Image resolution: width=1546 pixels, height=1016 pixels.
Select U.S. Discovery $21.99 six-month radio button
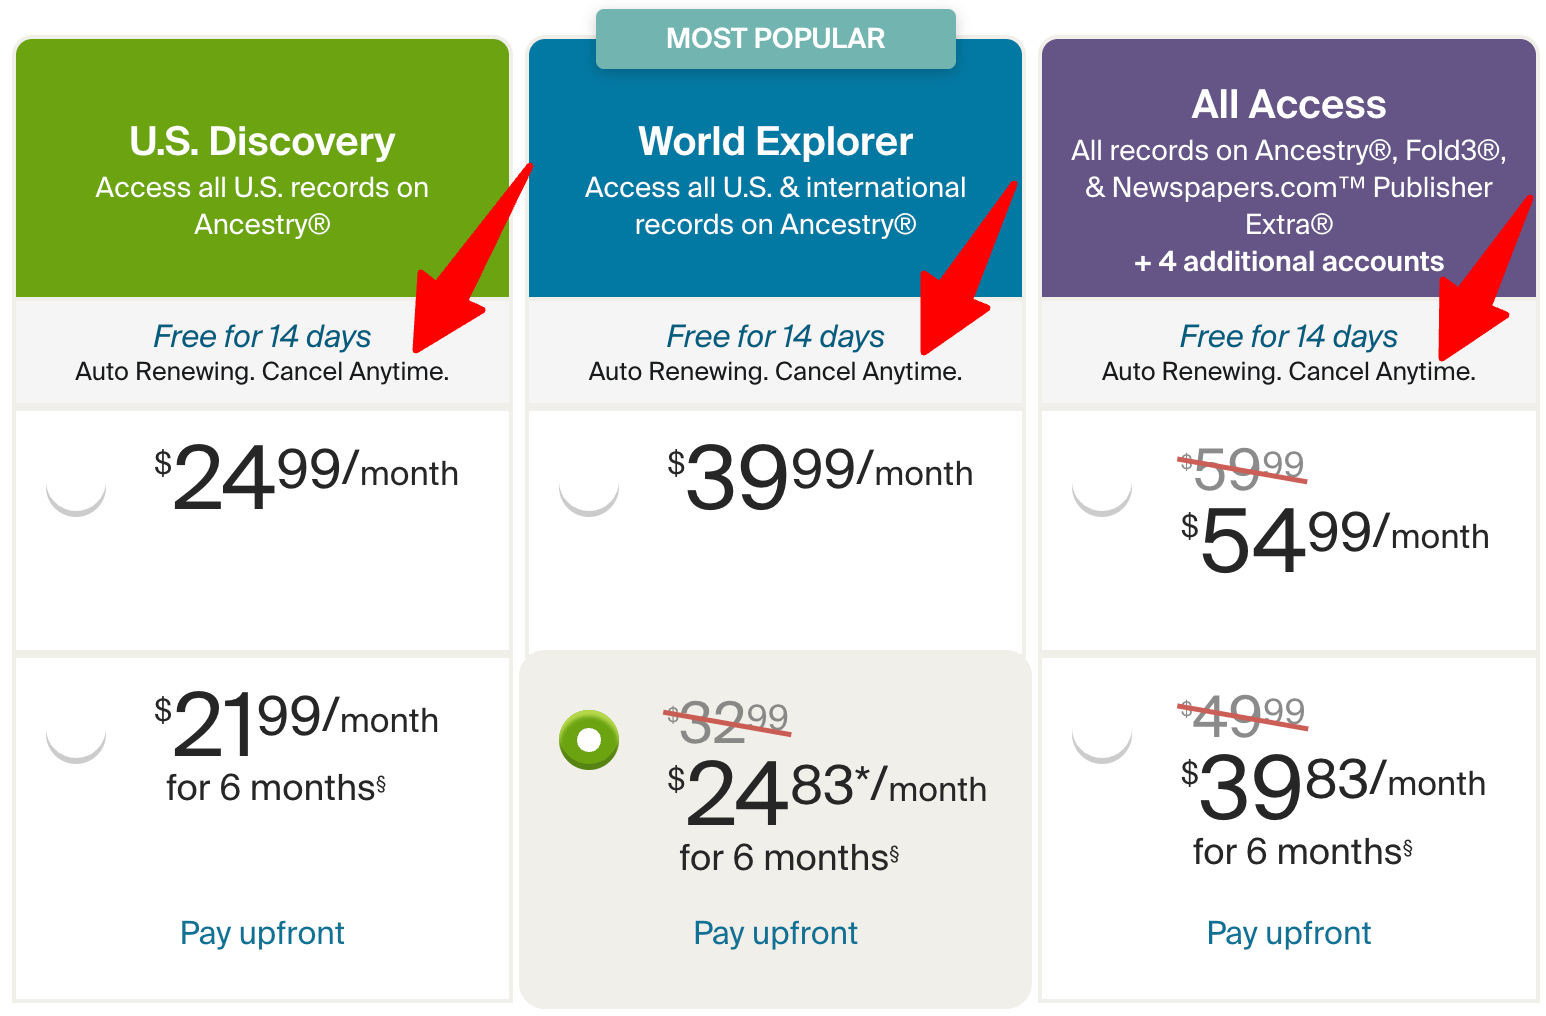pos(76,734)
